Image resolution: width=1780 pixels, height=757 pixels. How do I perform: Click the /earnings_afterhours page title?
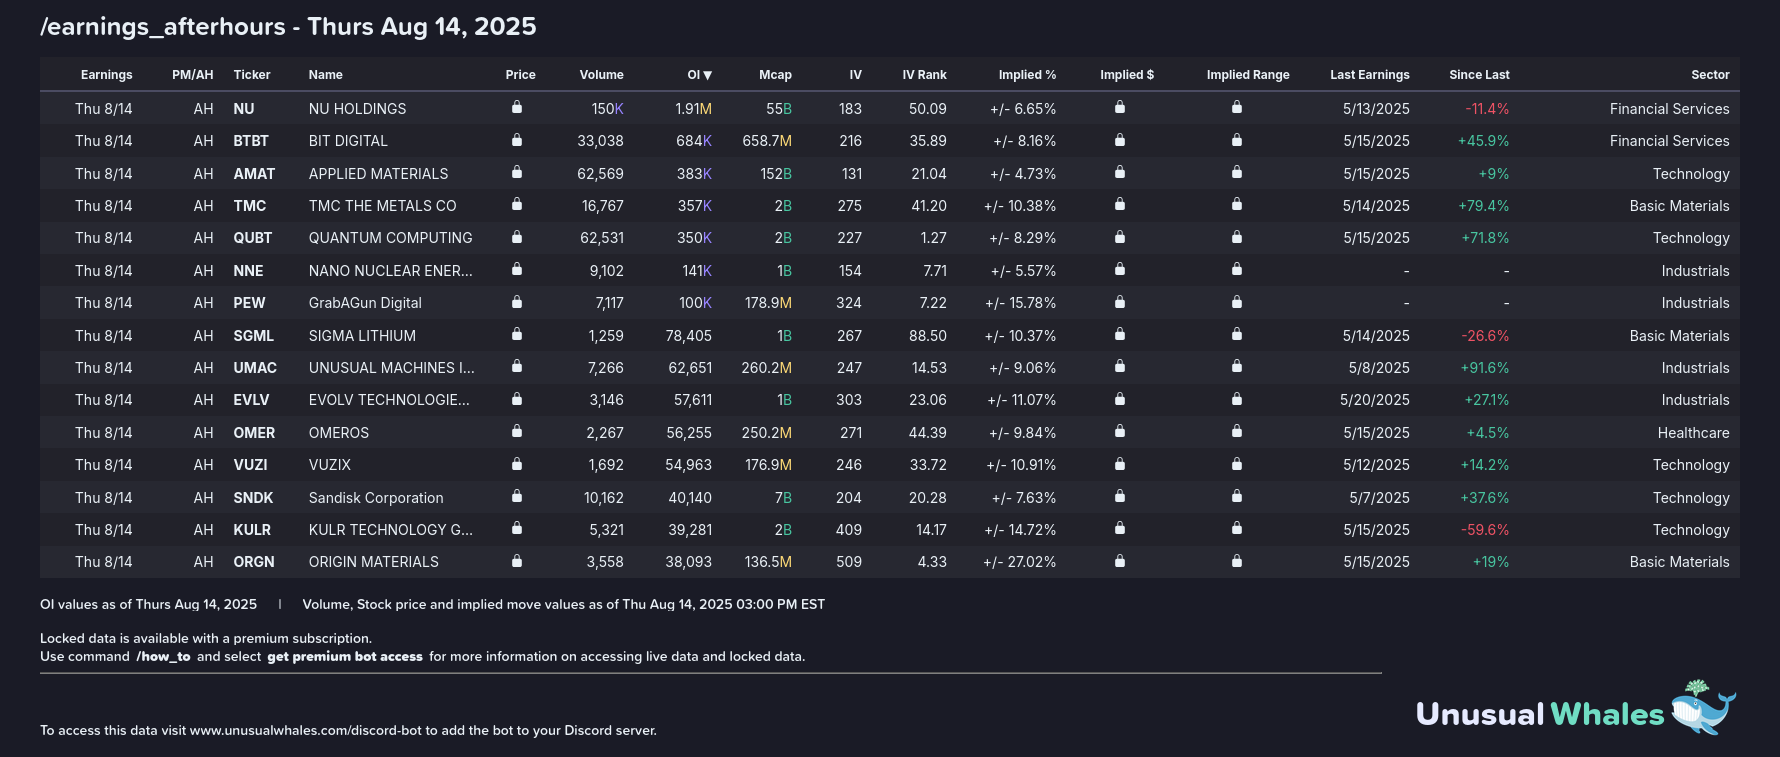pyautogui.click(x=163, y=27)
